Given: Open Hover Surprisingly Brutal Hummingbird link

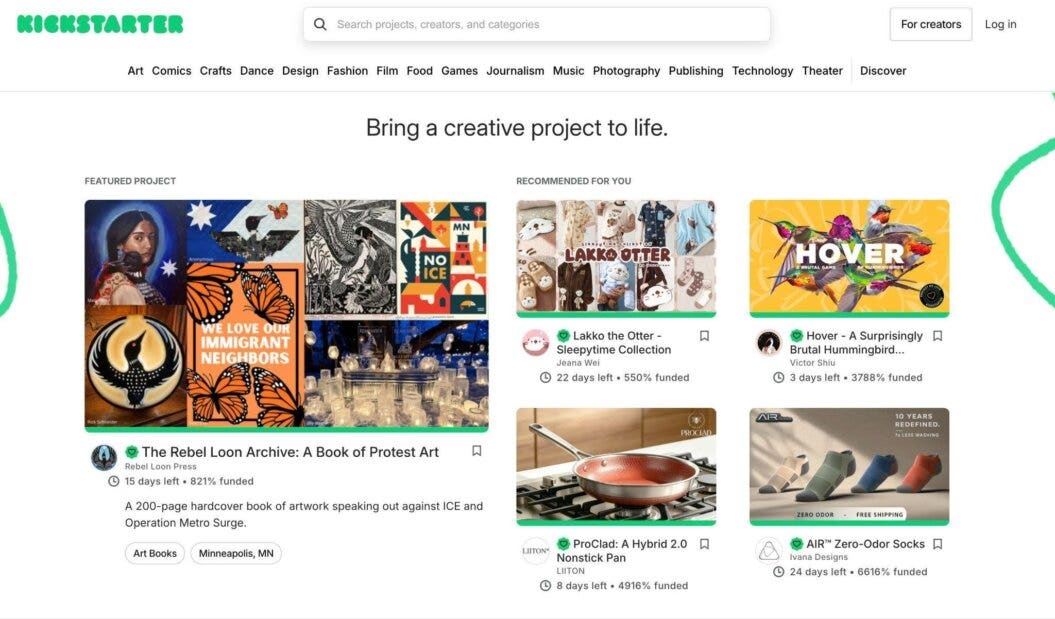Looking at the screenshot, I should (856, 342).
